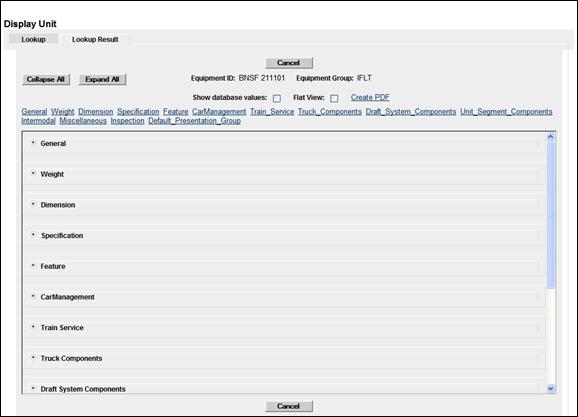The width and height of the screenshot is (578, 417).
Task: Expand the CarManagement section arrow
Action: click(33, 296)
